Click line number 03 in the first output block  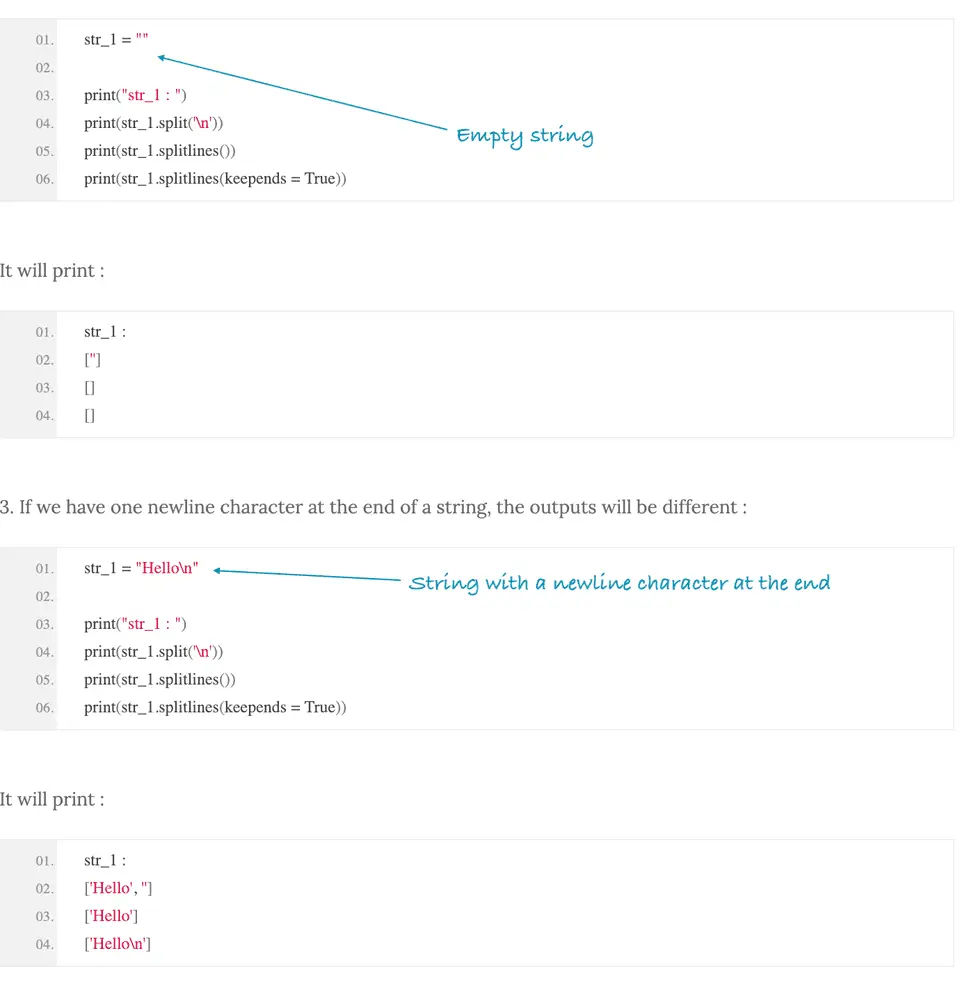coord(44,388)
